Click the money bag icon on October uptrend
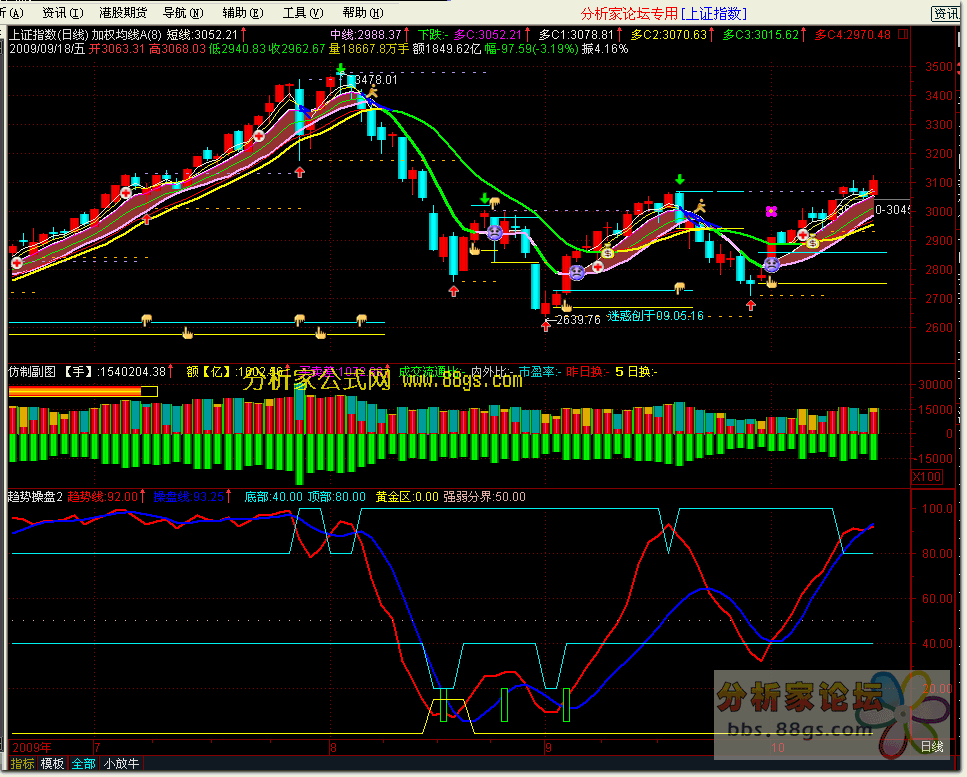Screen dimensions: 967x777 tap(812, 243)
